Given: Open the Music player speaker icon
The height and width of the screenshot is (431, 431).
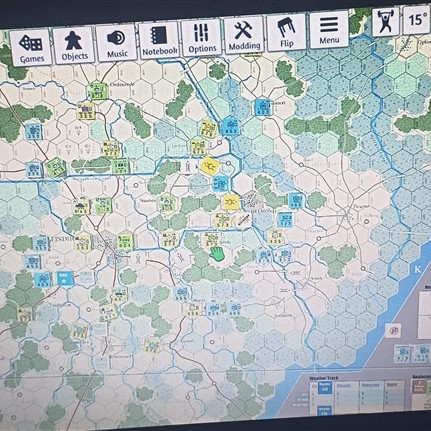Looking at the screenshot, I should [117, 43].
